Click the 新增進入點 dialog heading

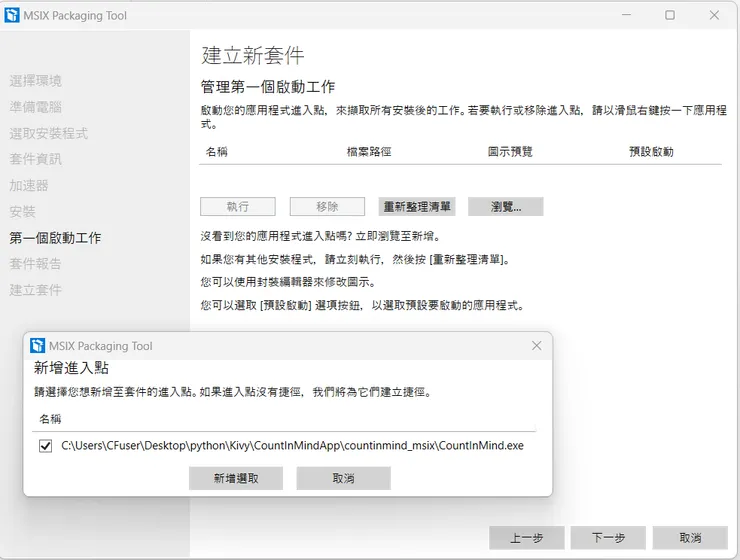point(71,368)
